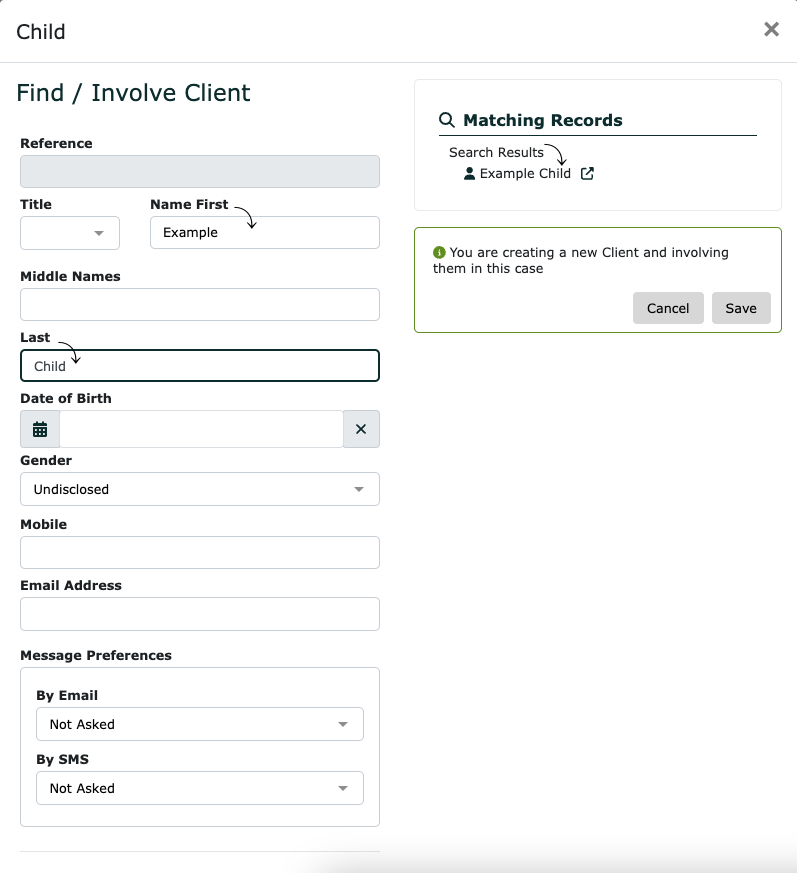This screenshot has height=873, width=797.
Task: Click the person icon beside Example Child
Action: [x=470, y=174]
